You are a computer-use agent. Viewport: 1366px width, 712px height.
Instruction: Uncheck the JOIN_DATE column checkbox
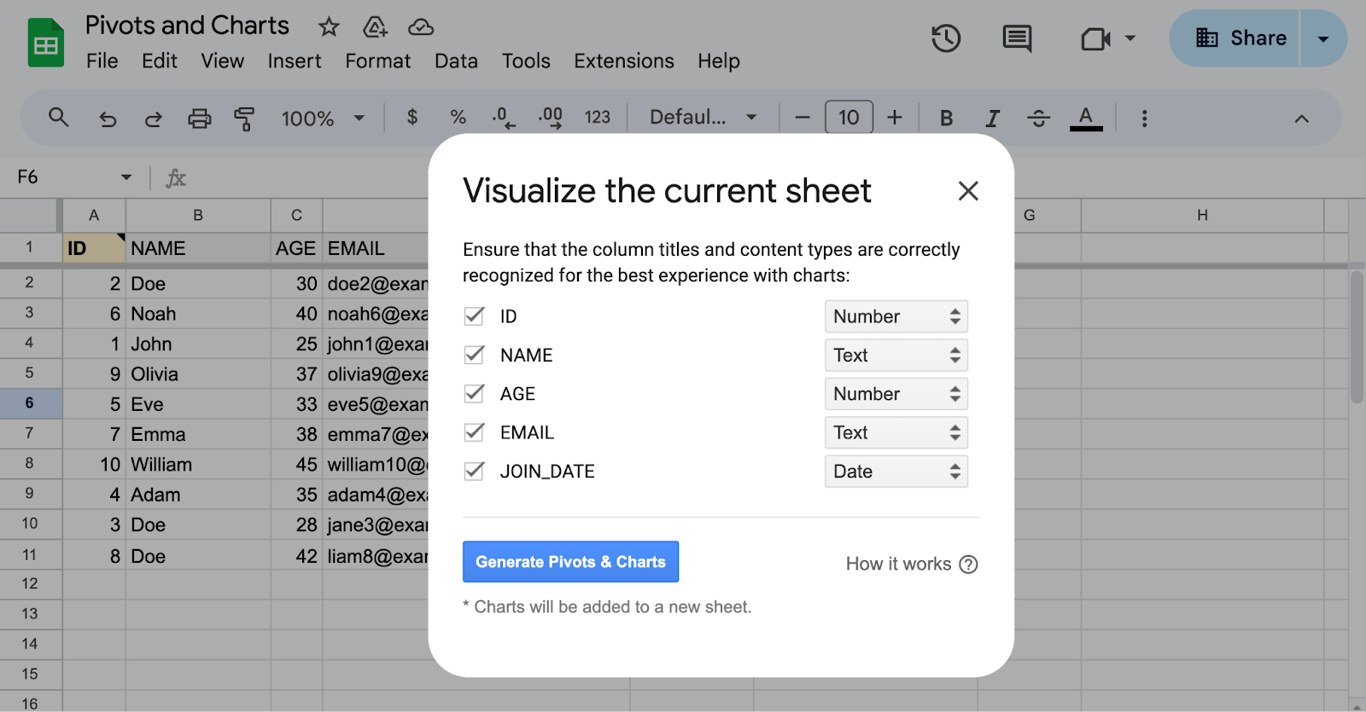point(474,470)
